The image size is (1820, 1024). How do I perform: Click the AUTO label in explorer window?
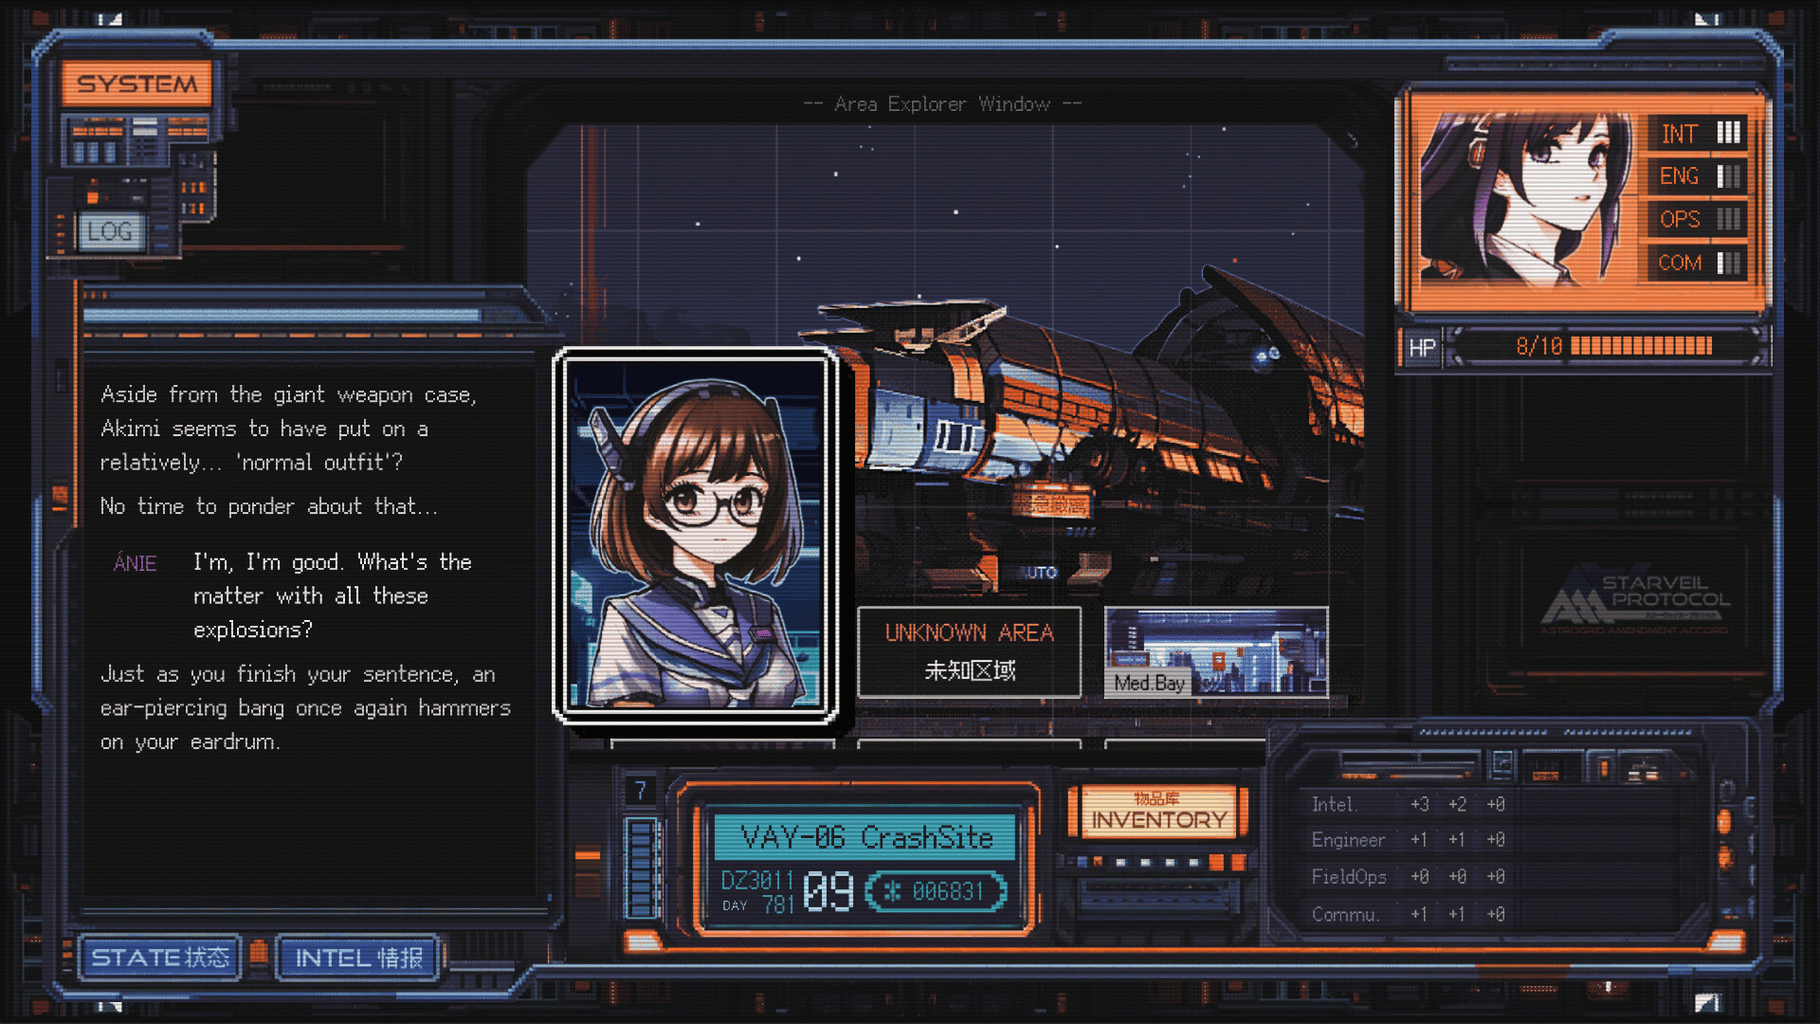click(1039, 573)
